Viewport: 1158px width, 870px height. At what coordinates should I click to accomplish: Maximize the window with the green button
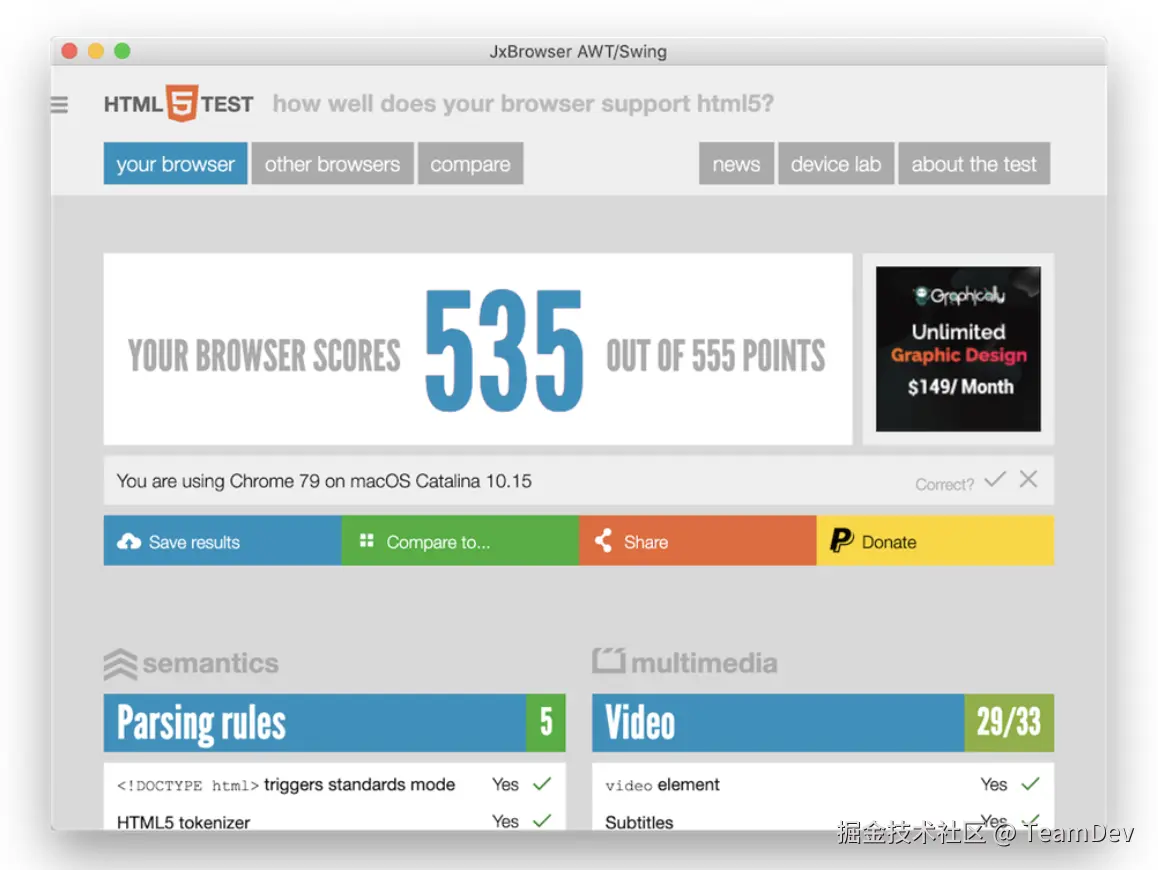tap(123, 51)
